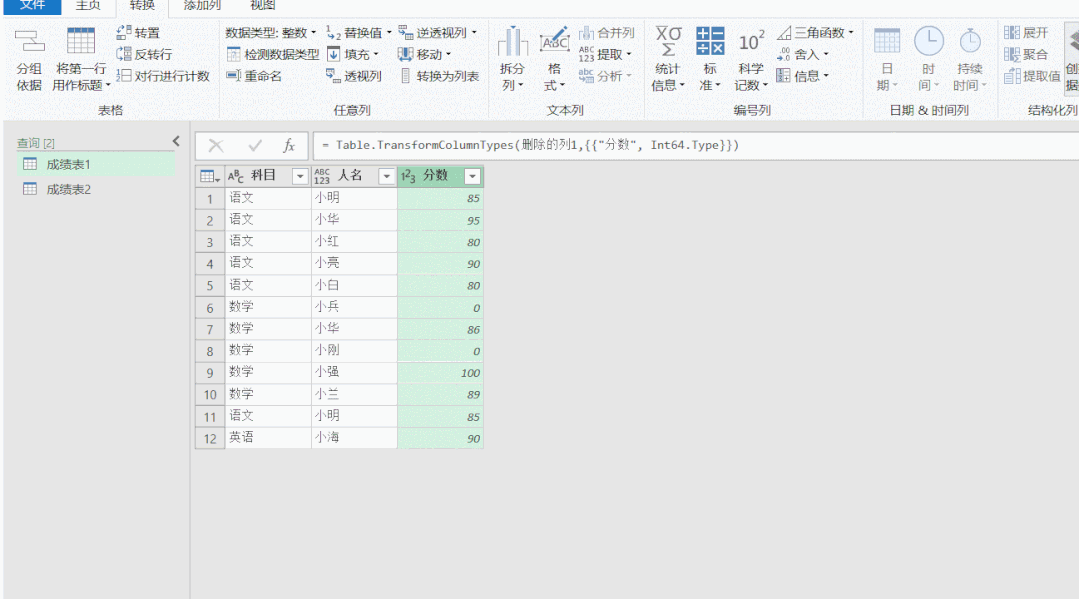Screen dimensions: 1079x599
Task: Open table corner menu icon
Action: click(x=210, y=176)
